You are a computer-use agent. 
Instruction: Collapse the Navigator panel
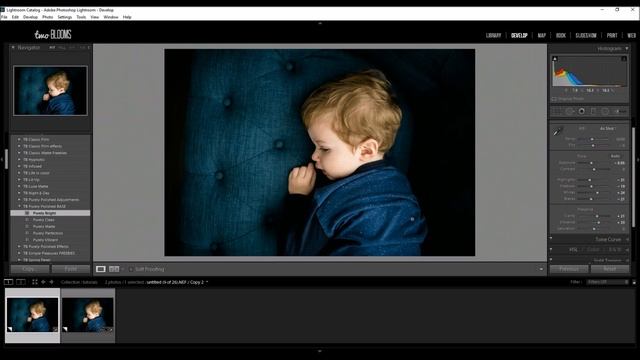pyautogui.click(x=13, y=48)
